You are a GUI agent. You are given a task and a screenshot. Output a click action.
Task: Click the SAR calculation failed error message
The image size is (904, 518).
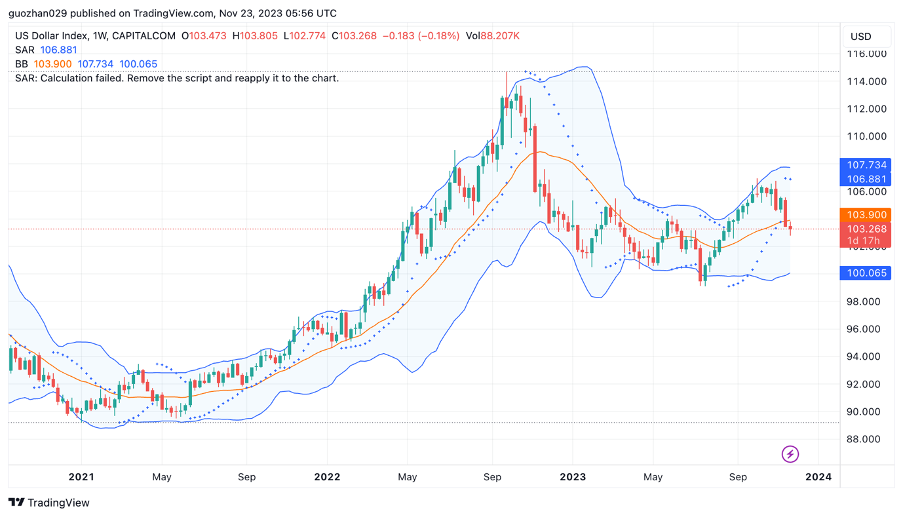tap(177, 78)
